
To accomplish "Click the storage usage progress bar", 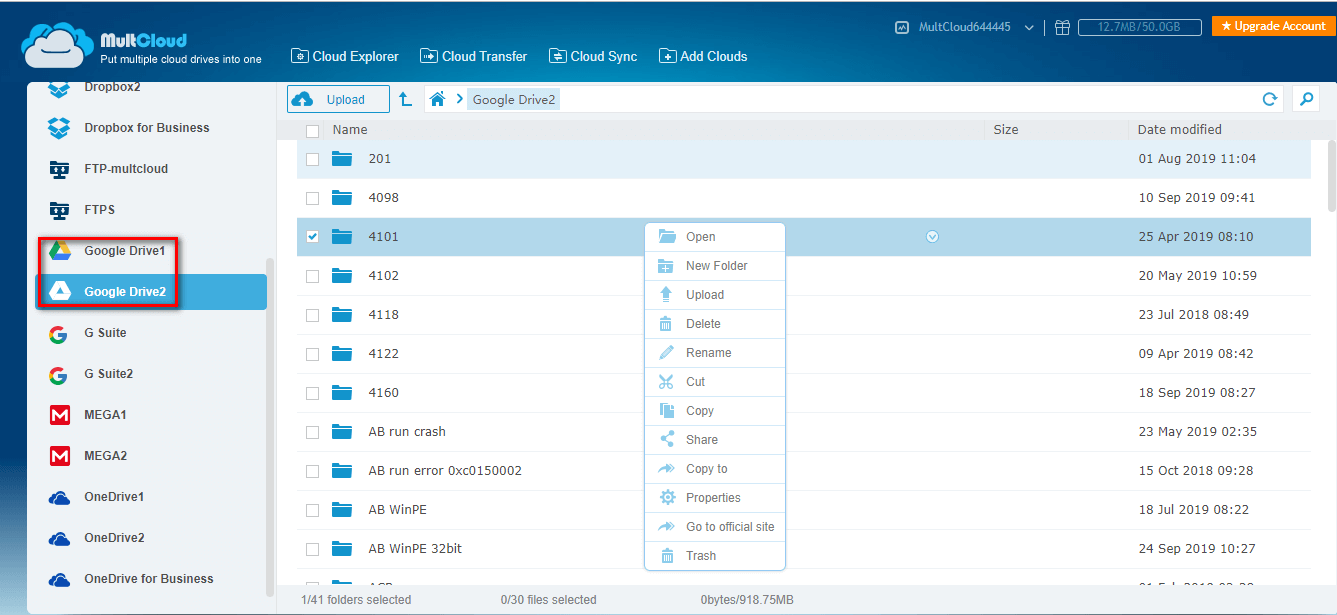I will 1138,28.
